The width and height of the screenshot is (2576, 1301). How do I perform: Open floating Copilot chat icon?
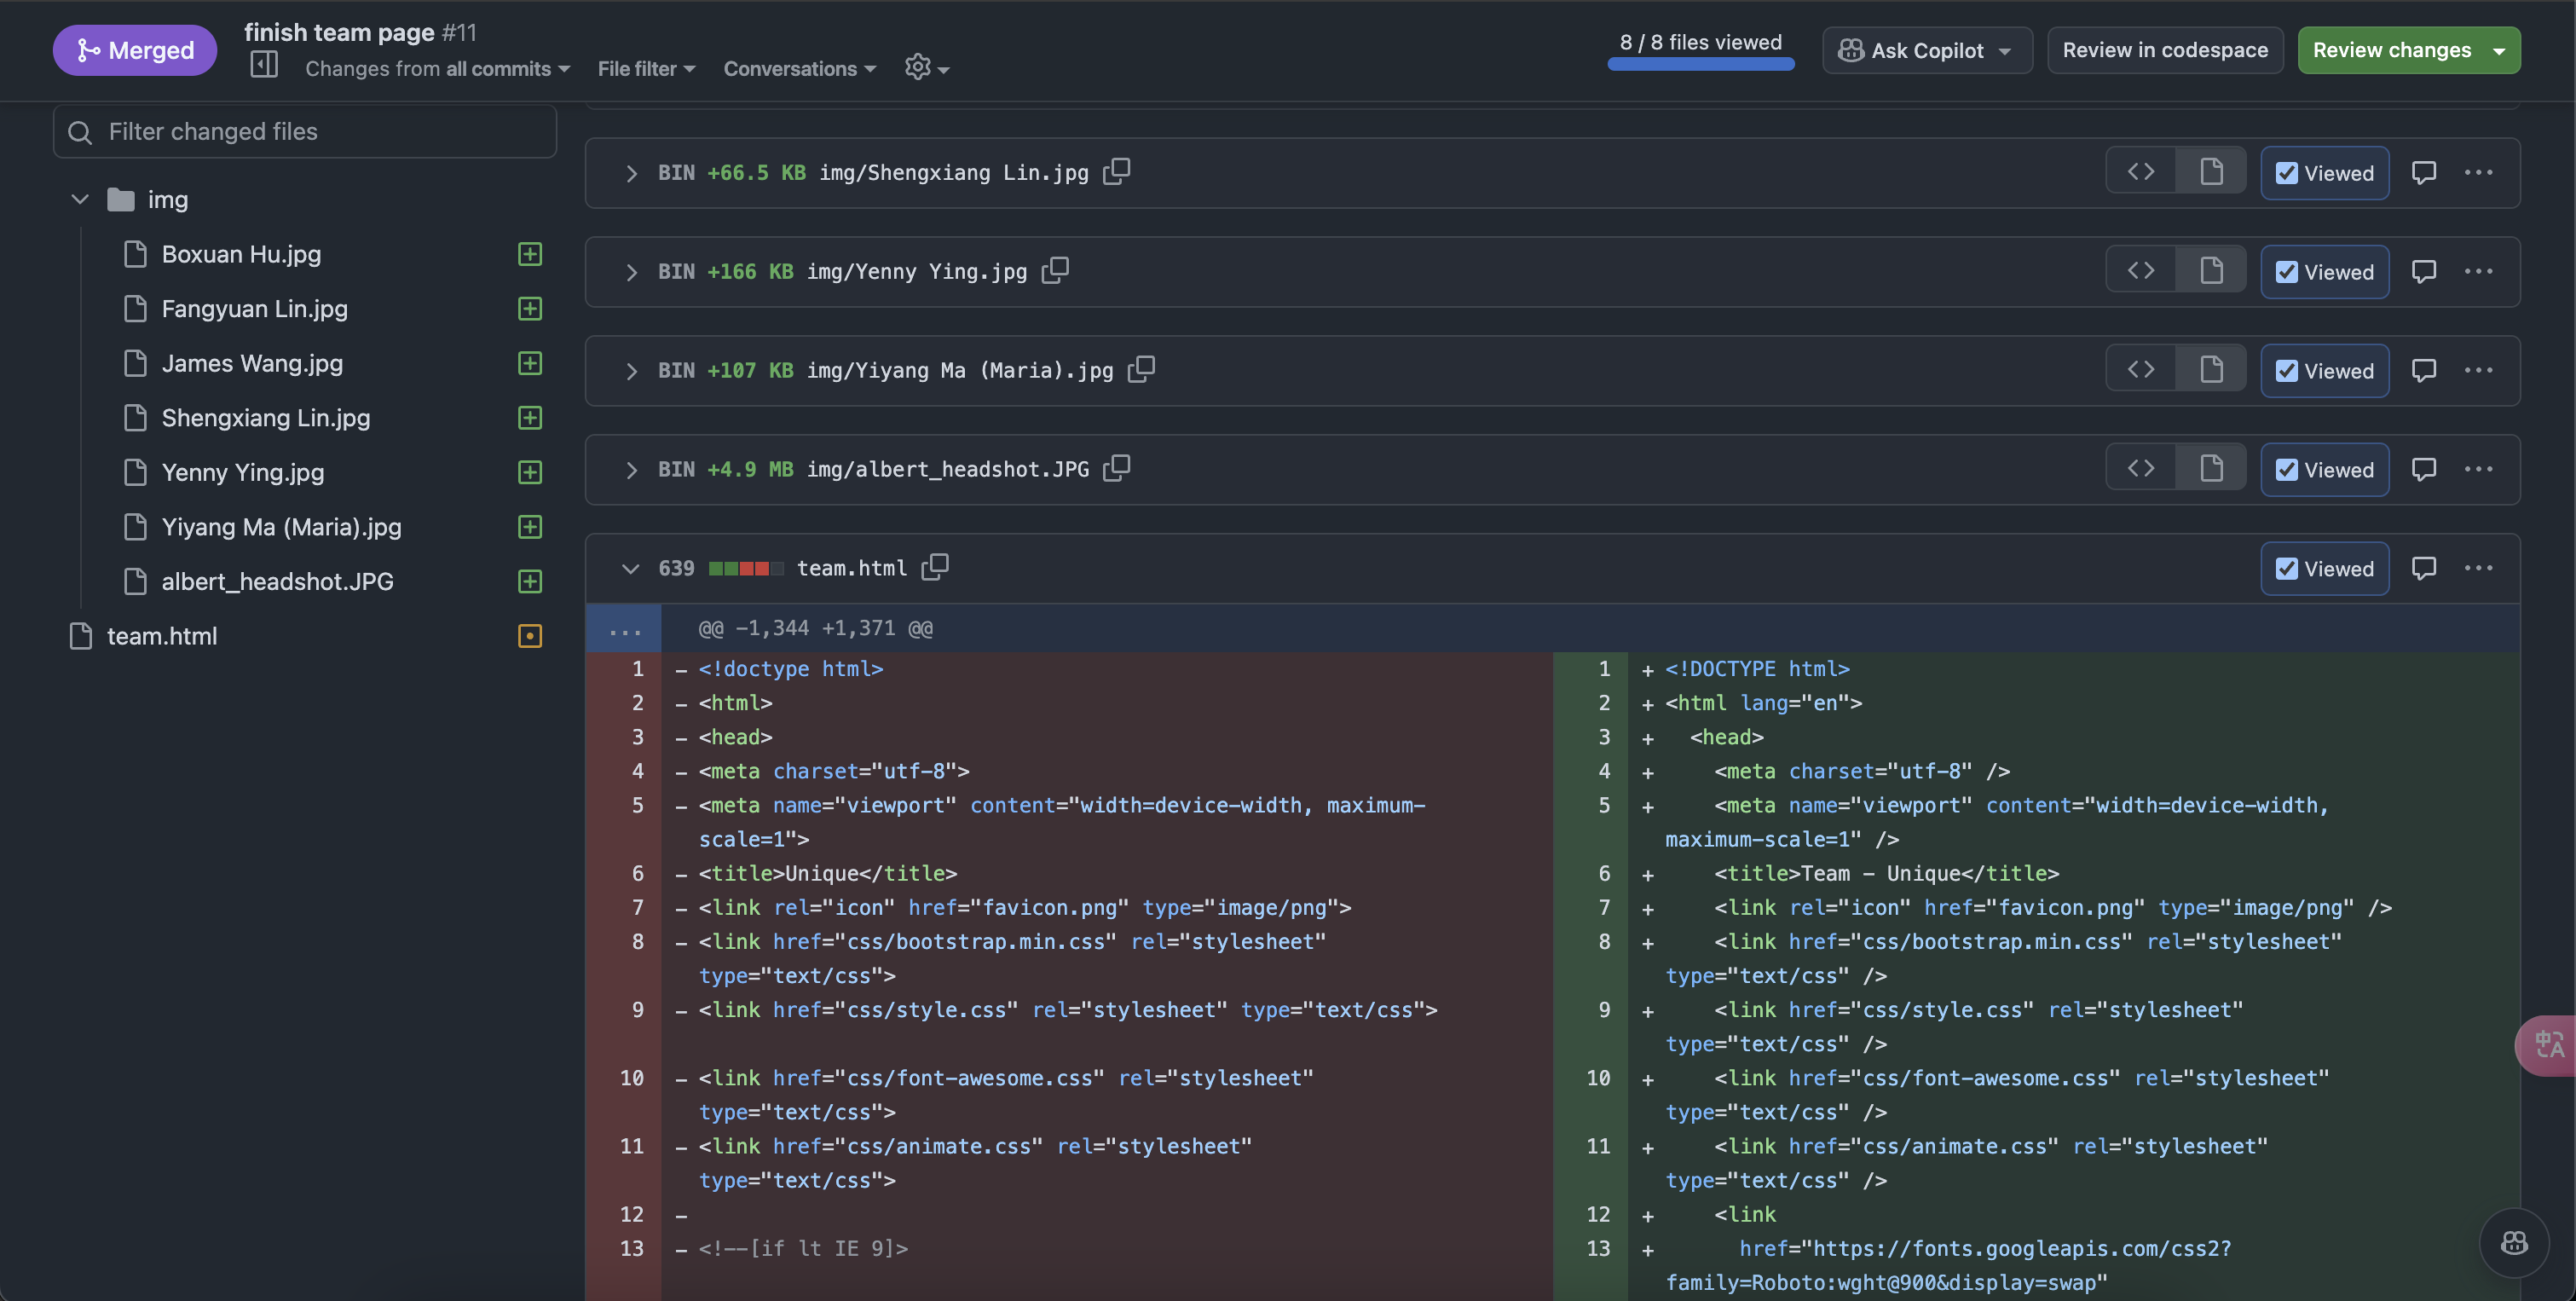click(x=2513, y=1242)
